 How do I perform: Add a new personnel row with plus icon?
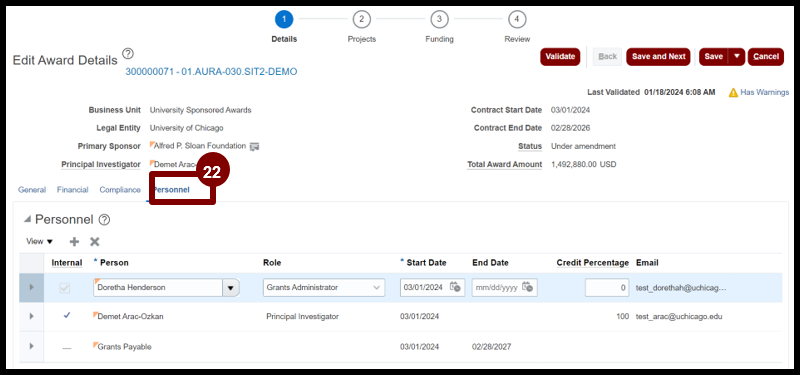(74, 242)
